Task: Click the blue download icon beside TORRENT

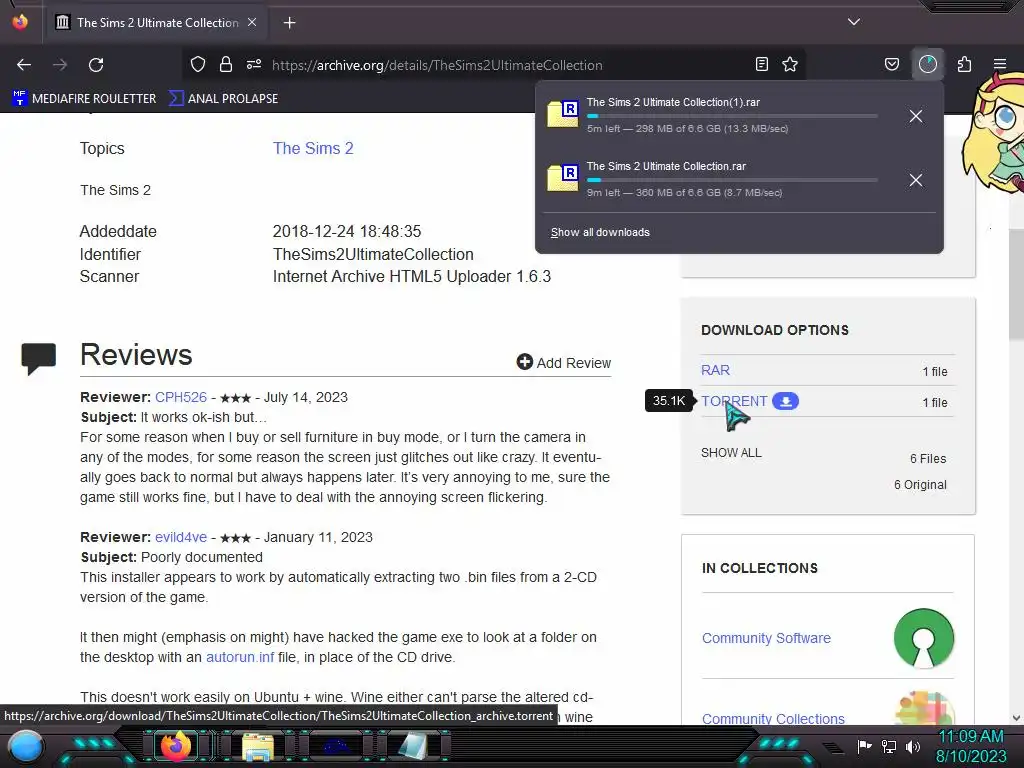Action: pyautogui.click(x=786, y=401)
